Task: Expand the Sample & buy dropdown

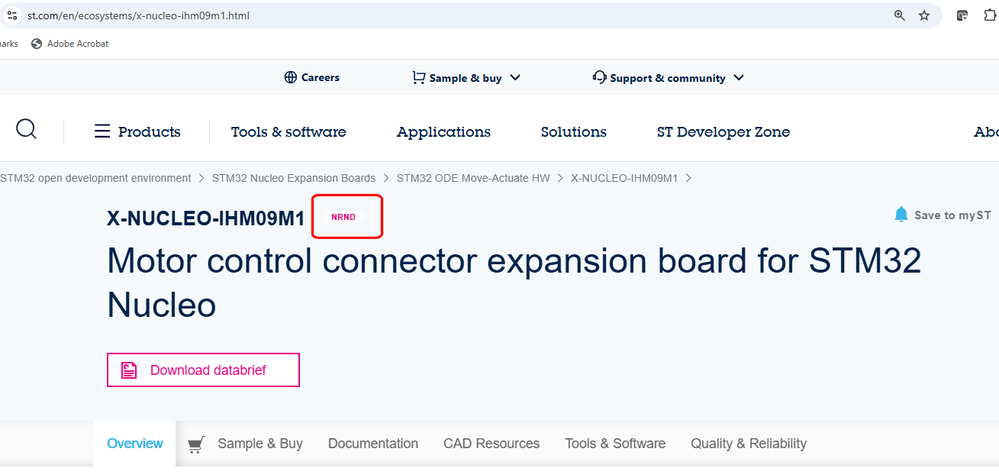Action: 466,78
